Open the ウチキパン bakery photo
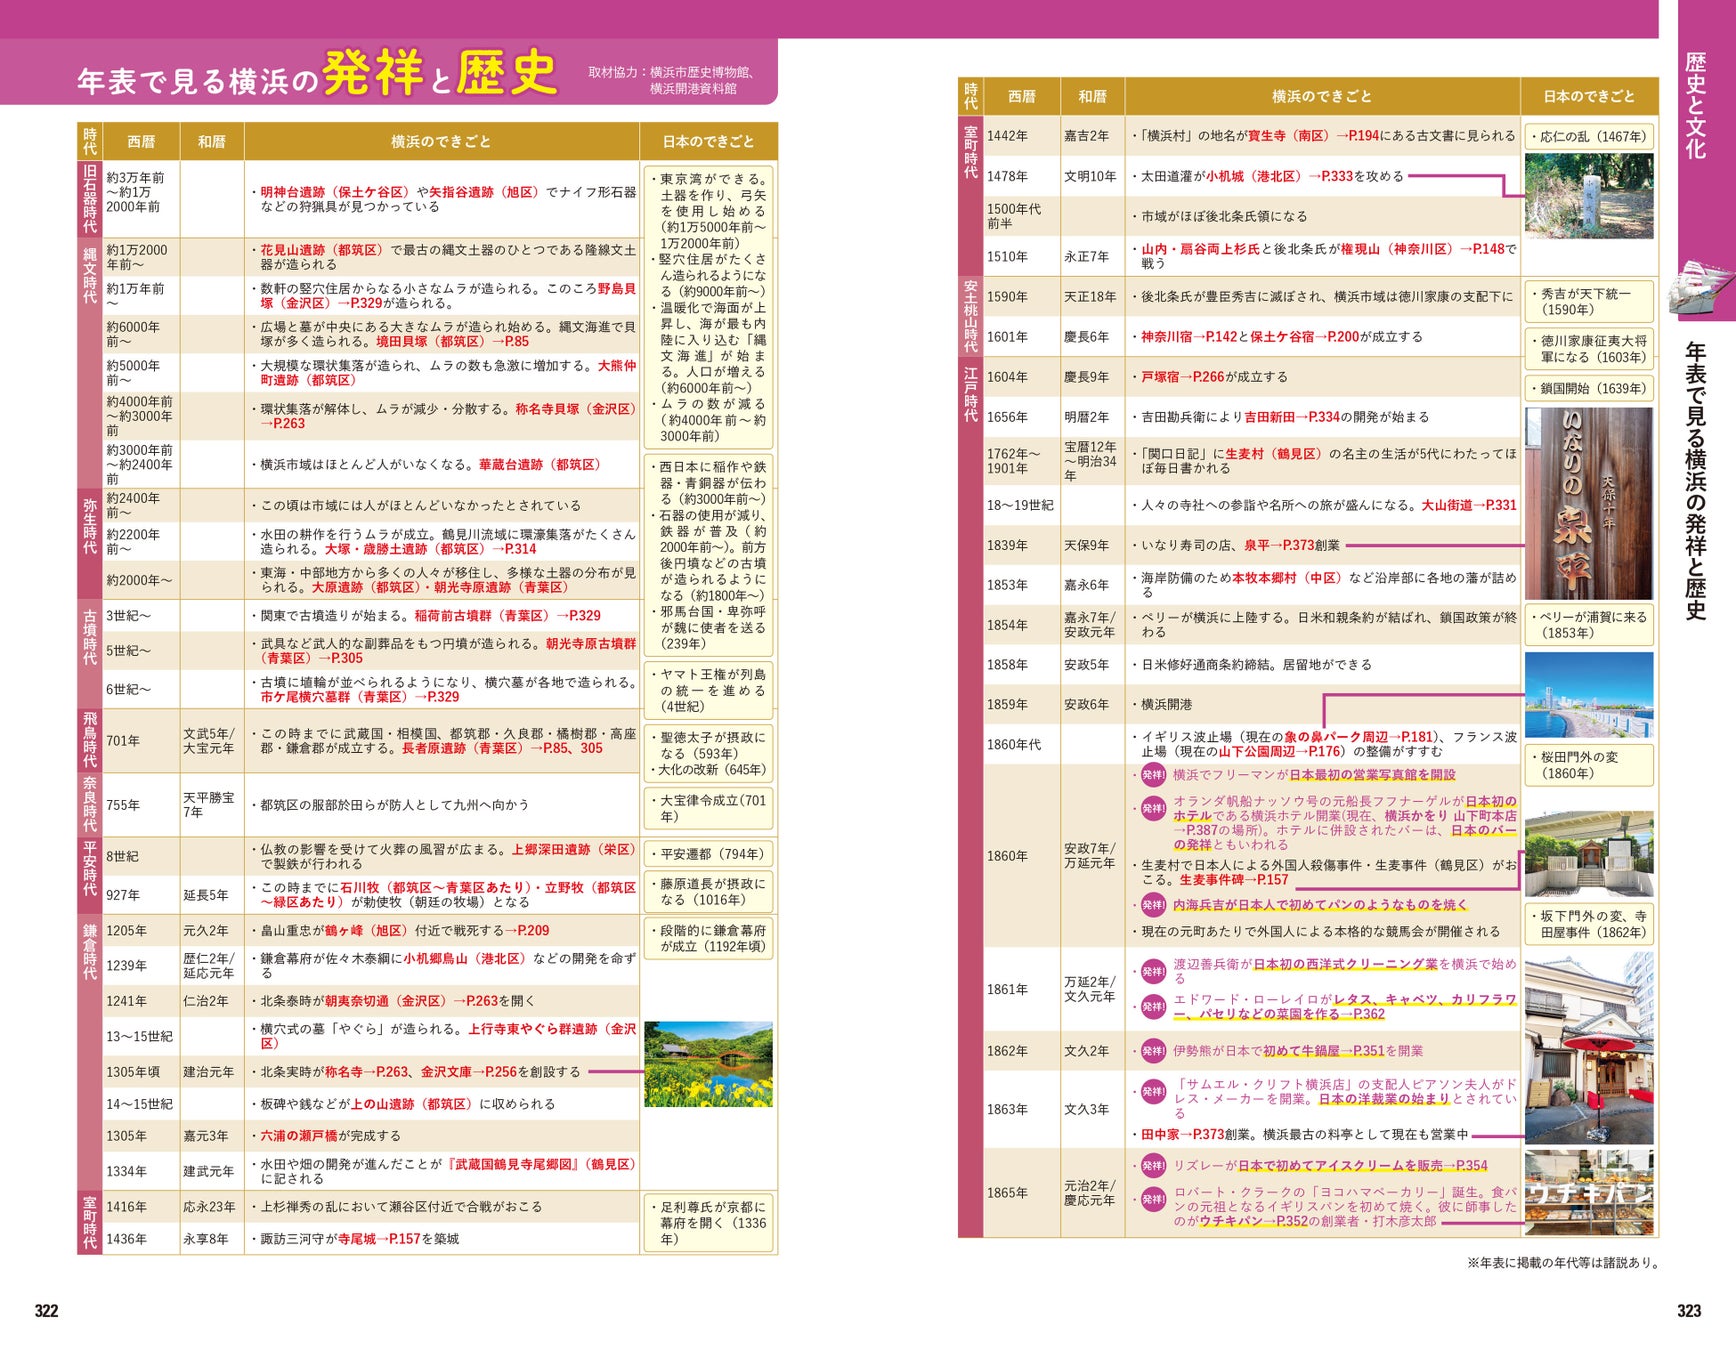This screenshot has width=1736, height=1350. [x=1589, y=1193]
